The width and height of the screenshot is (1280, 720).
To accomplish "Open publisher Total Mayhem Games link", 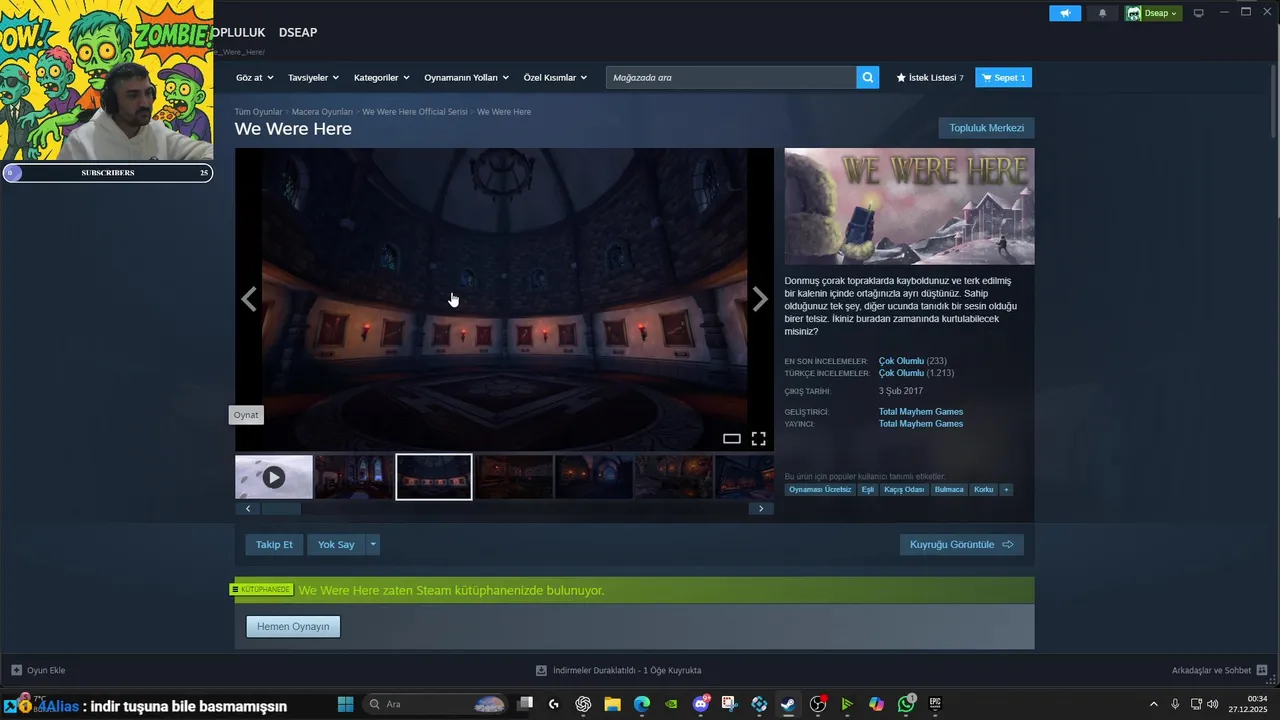I will (x=921, y=424).
